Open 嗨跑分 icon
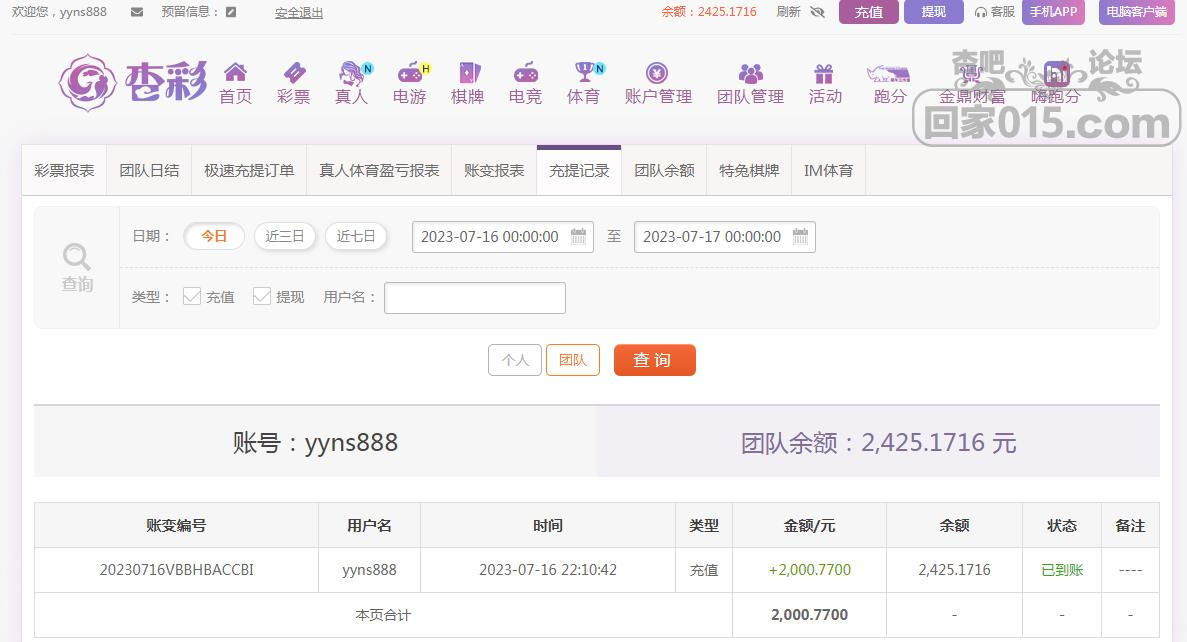Viewport: 1187px width, 642px height. [1056, 73]
